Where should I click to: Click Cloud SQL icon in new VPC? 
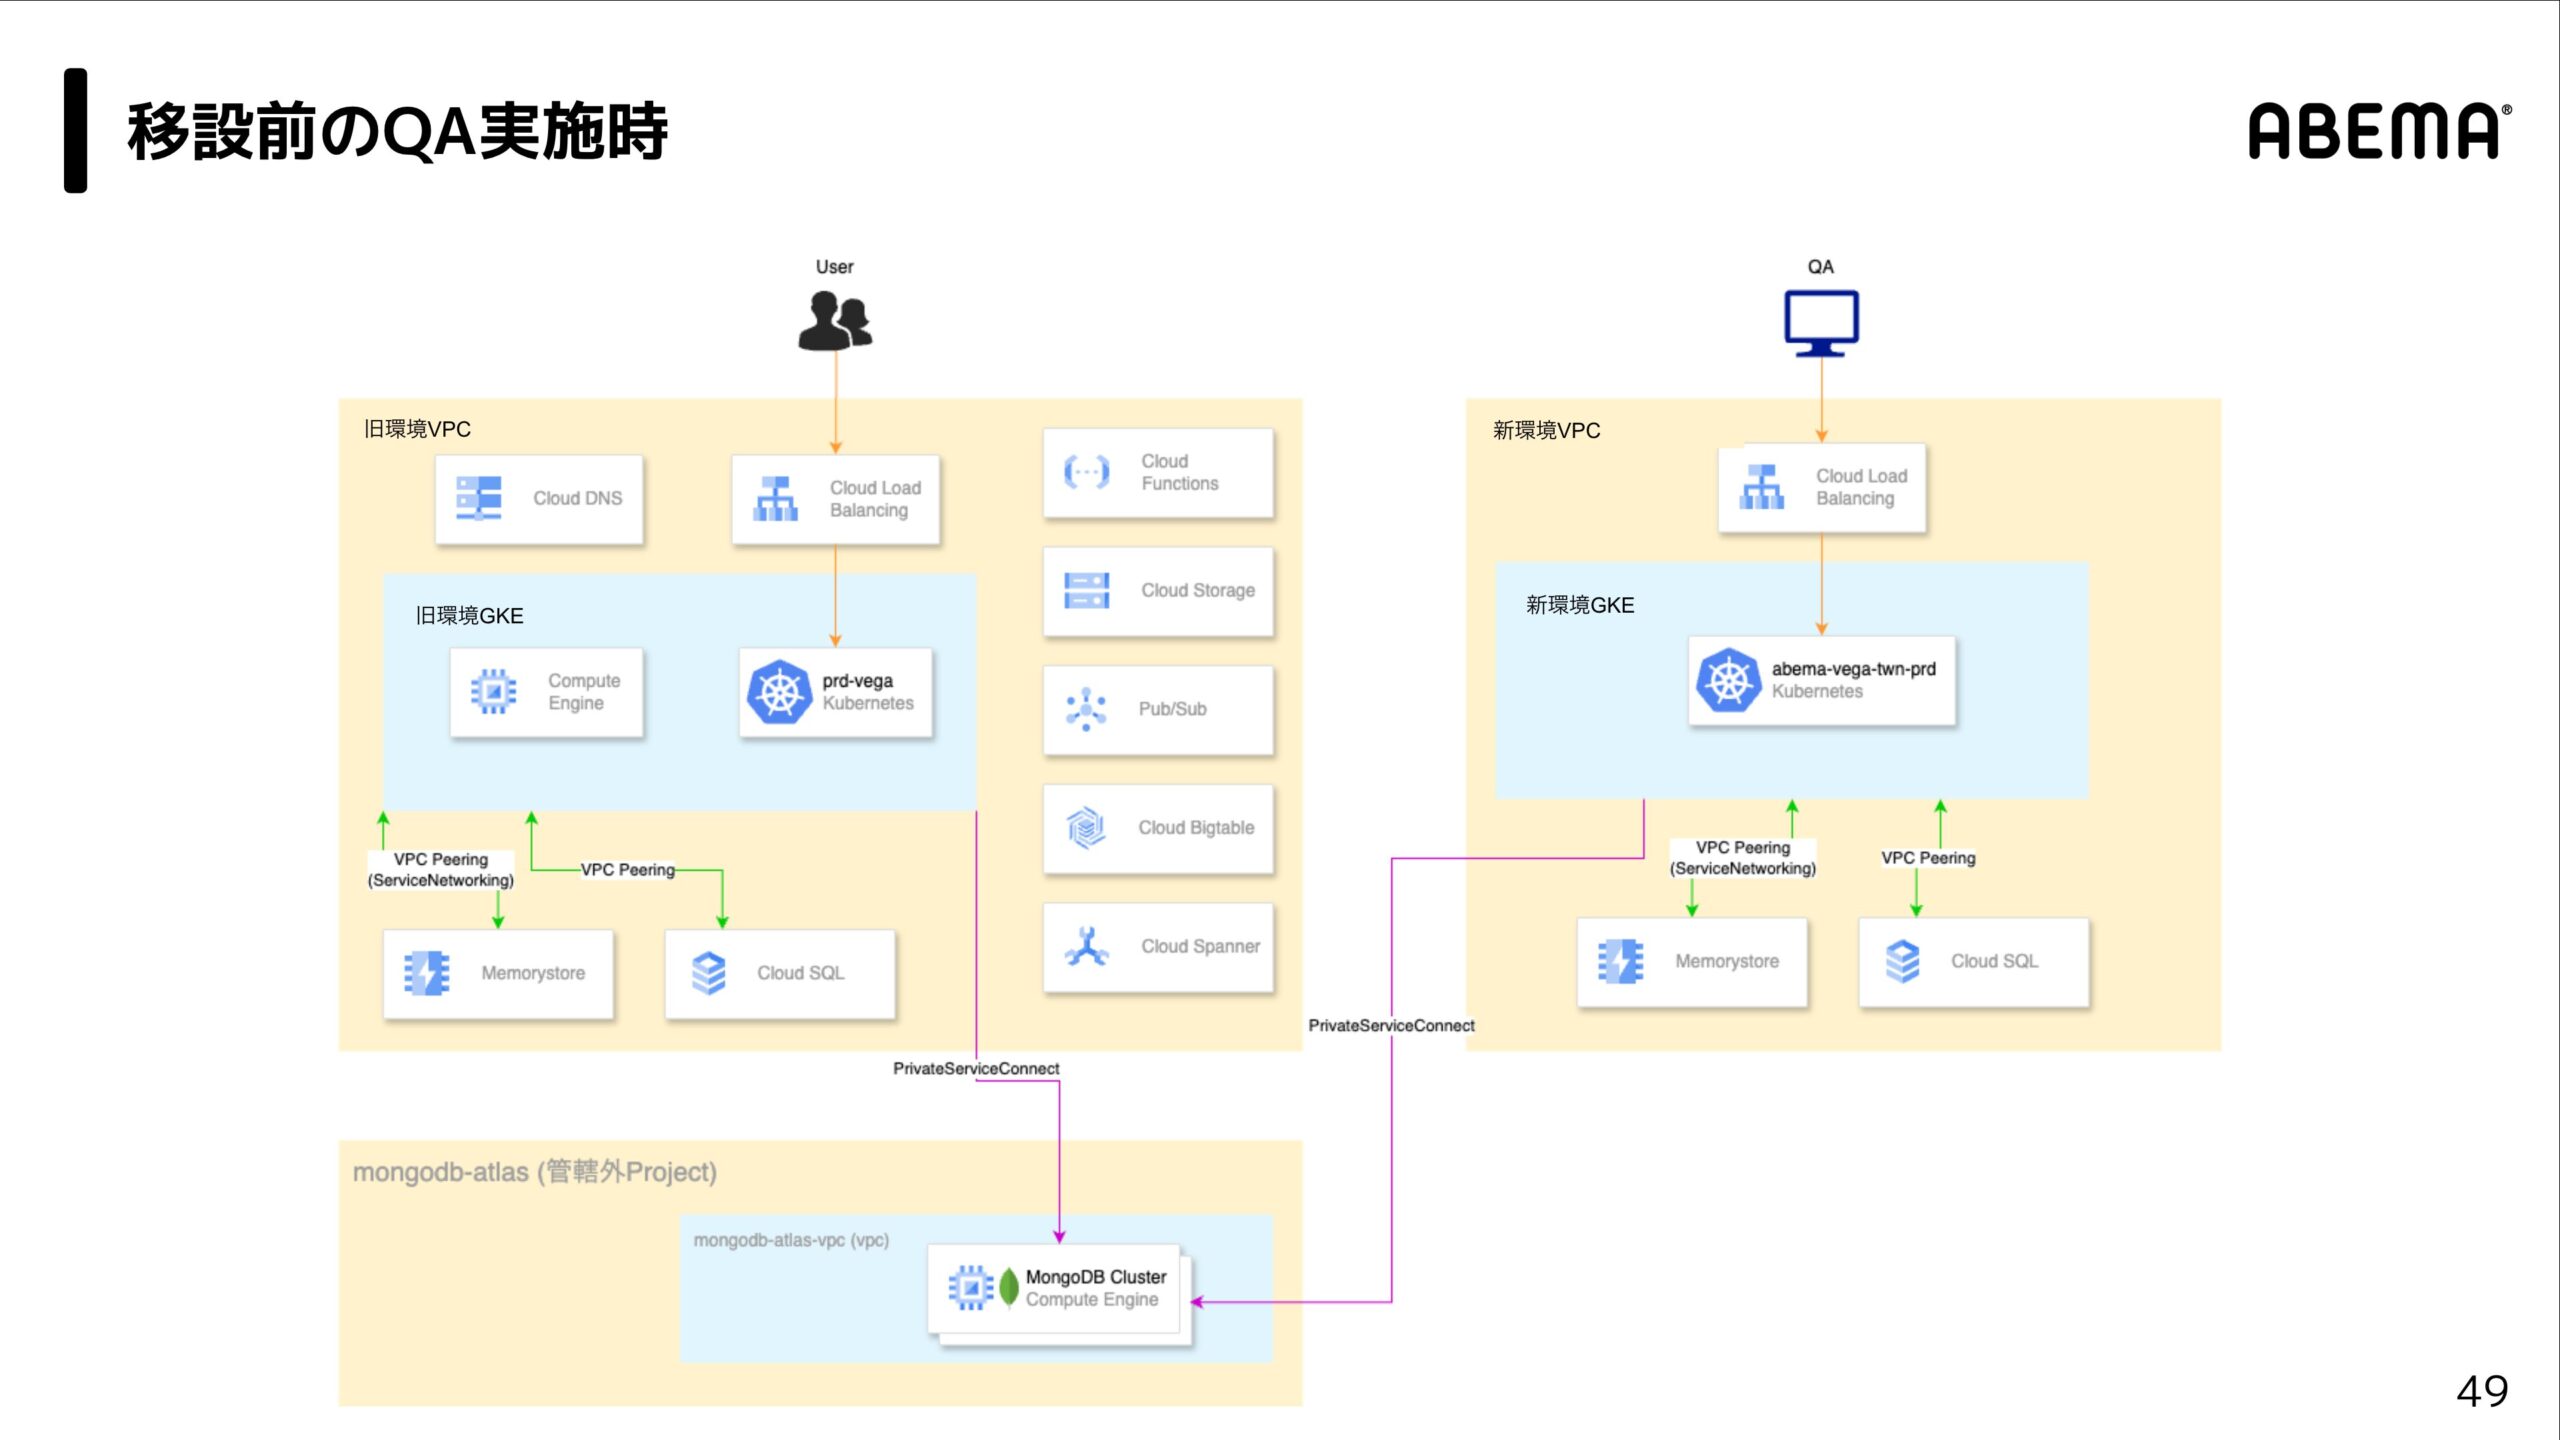pyautogui.click(x=1902, y=961)
